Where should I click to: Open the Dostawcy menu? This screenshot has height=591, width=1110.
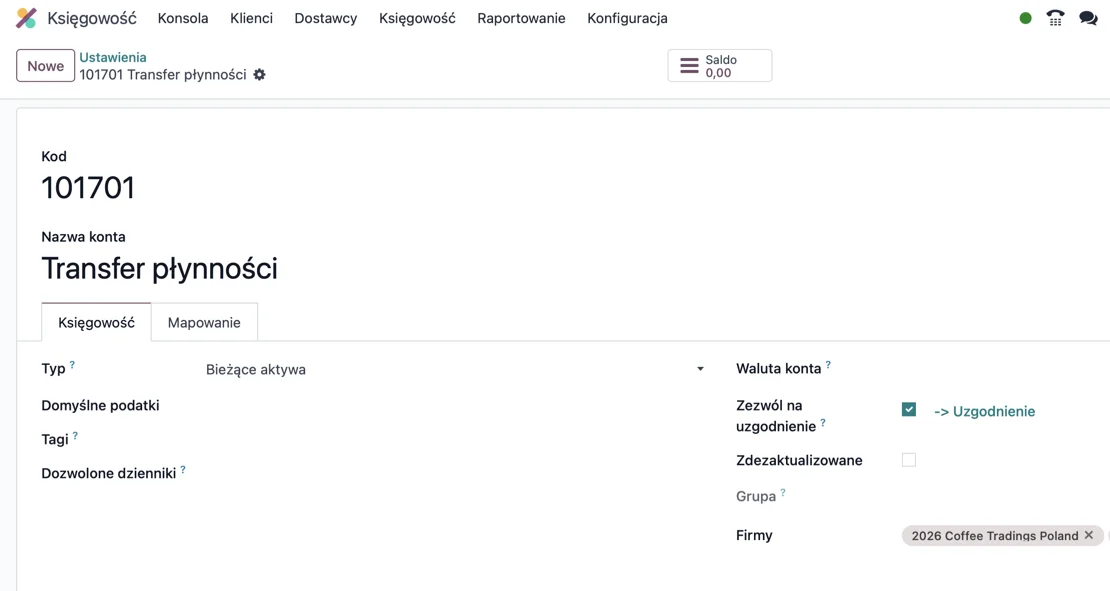pyautogui.click(x=326, y=18)
